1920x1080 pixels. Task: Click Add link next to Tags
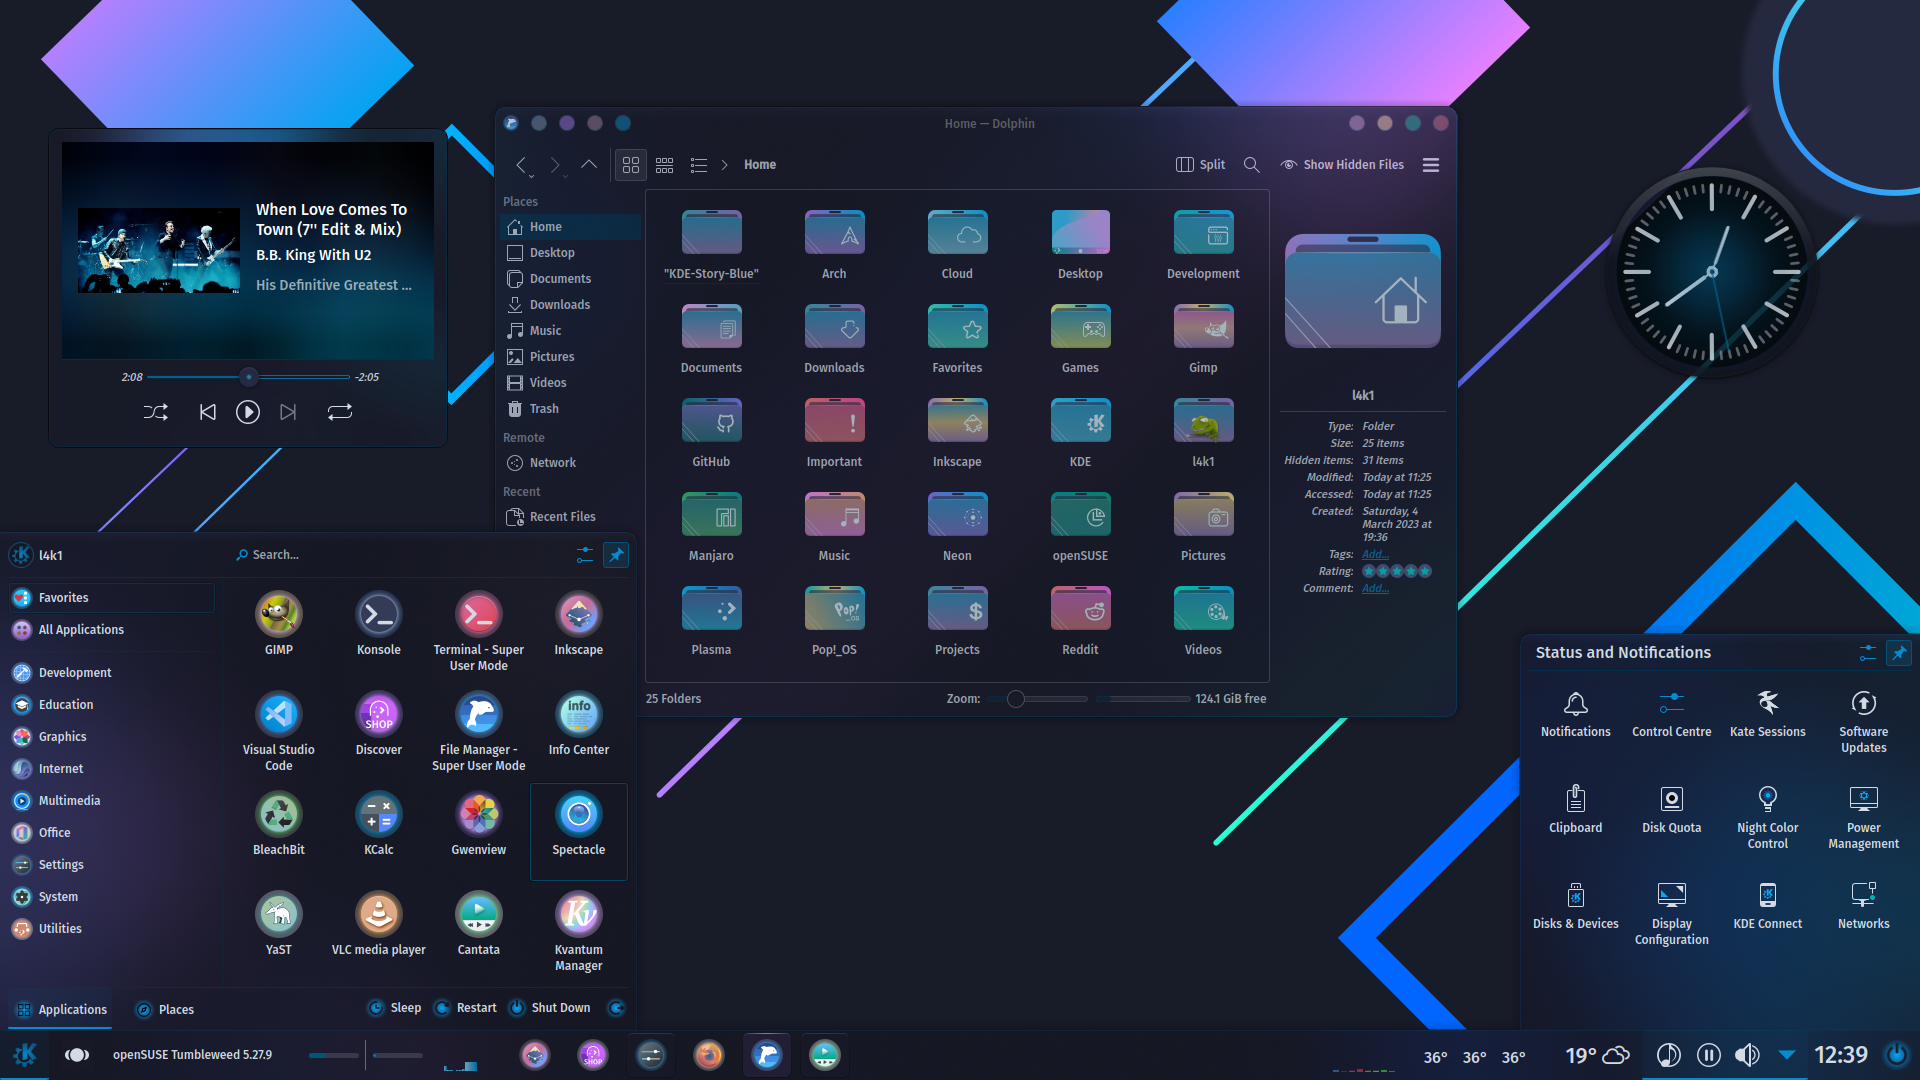(x=1375, y=554)
